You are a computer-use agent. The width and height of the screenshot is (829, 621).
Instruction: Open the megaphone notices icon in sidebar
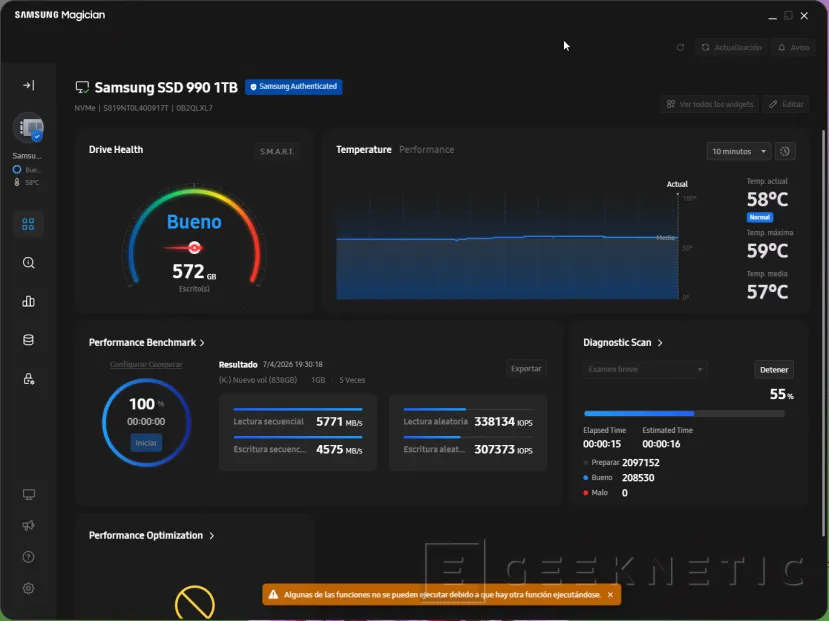29,525
